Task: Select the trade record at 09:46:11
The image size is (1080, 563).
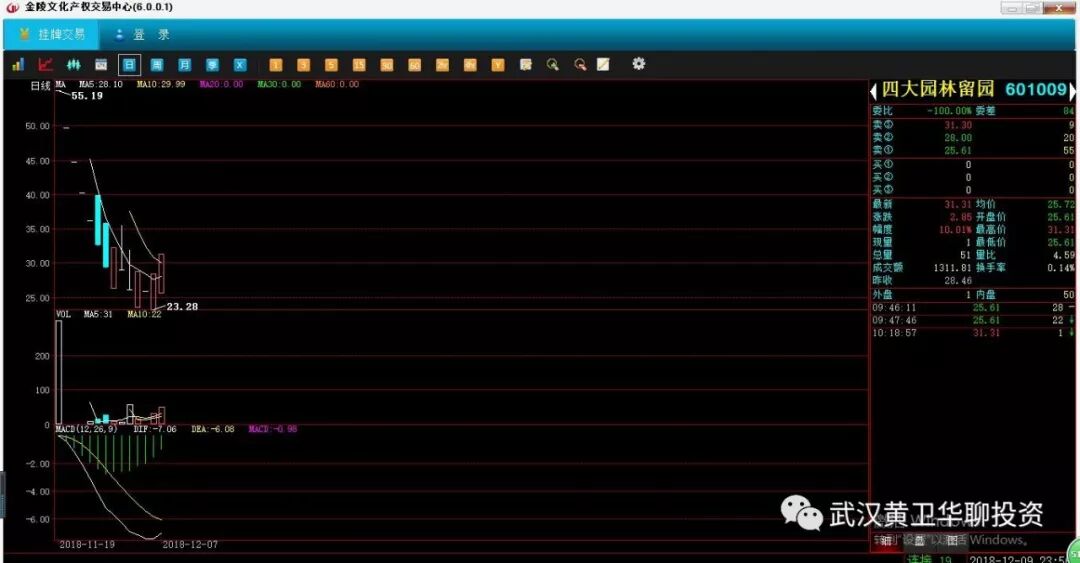Action: point(973,307)
